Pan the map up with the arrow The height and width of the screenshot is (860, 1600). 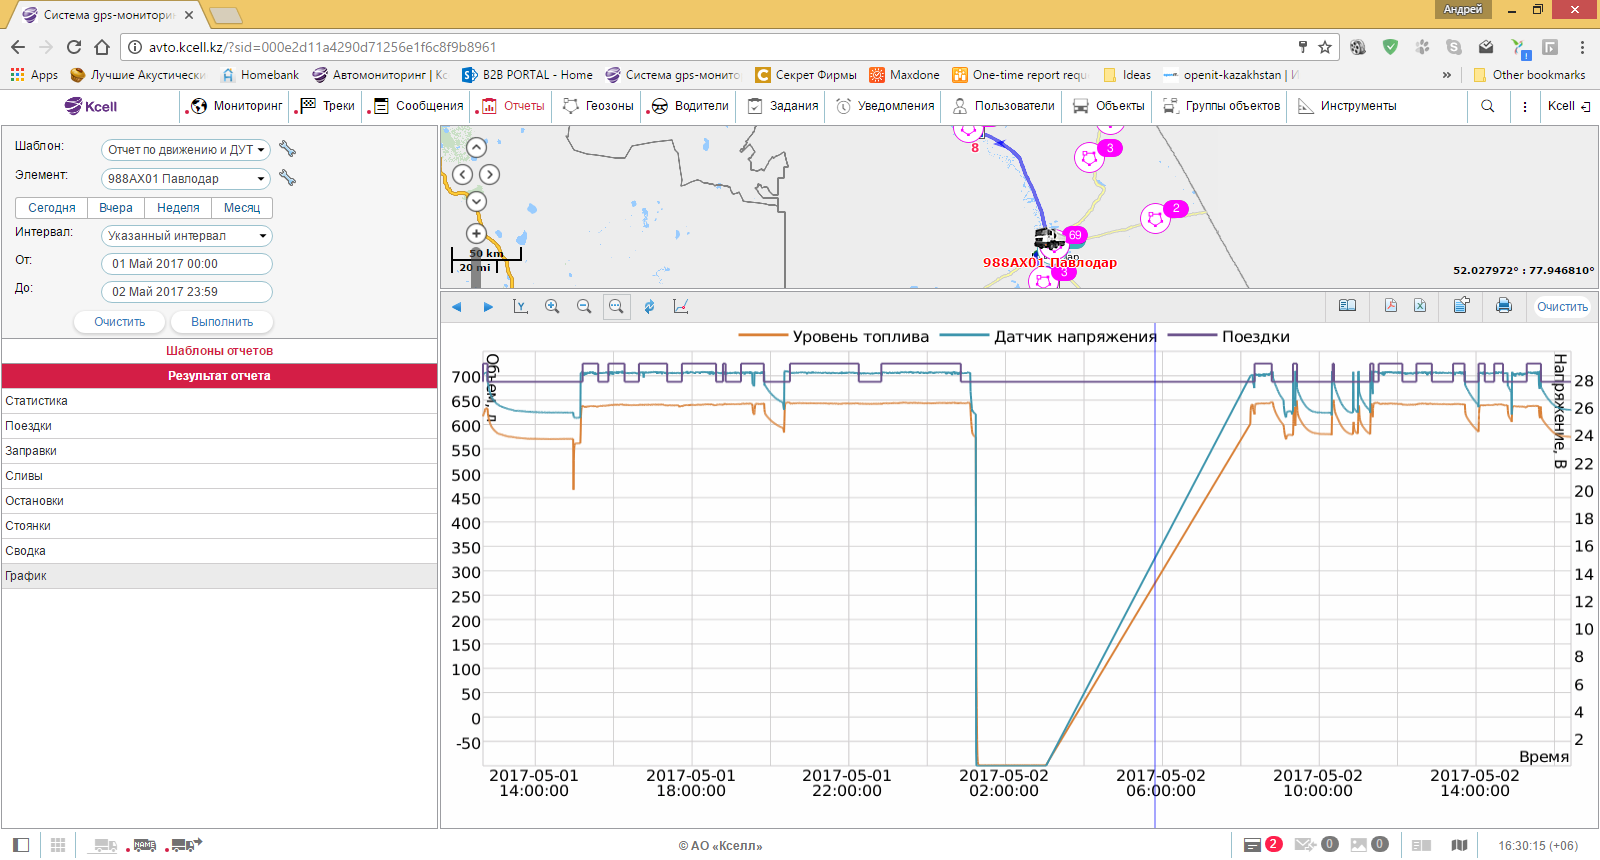pyautogui.click(x=476, y=148)
